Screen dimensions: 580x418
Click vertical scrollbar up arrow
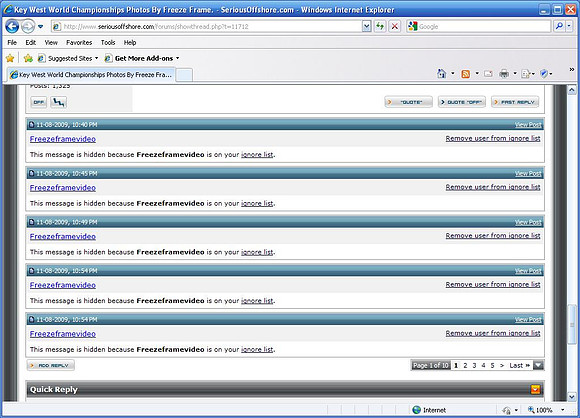tap(571, 90)
